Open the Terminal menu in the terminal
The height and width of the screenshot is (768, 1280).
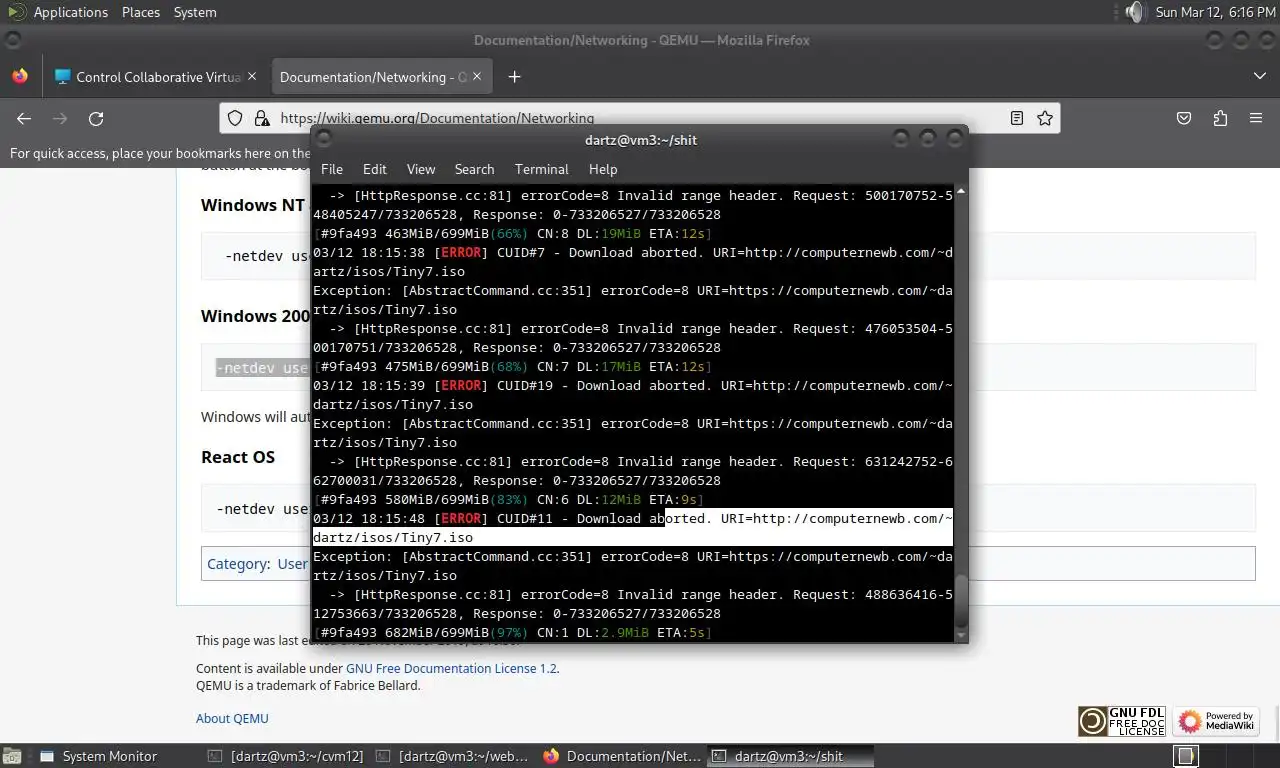coord(541,169)
